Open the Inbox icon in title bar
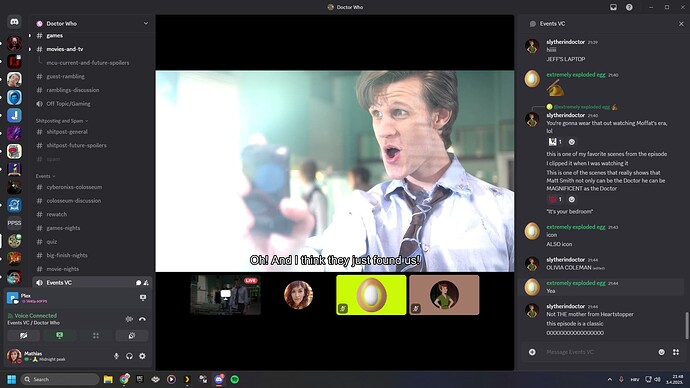This screenshot has height=388, width=690. click(x=613, y=7)
